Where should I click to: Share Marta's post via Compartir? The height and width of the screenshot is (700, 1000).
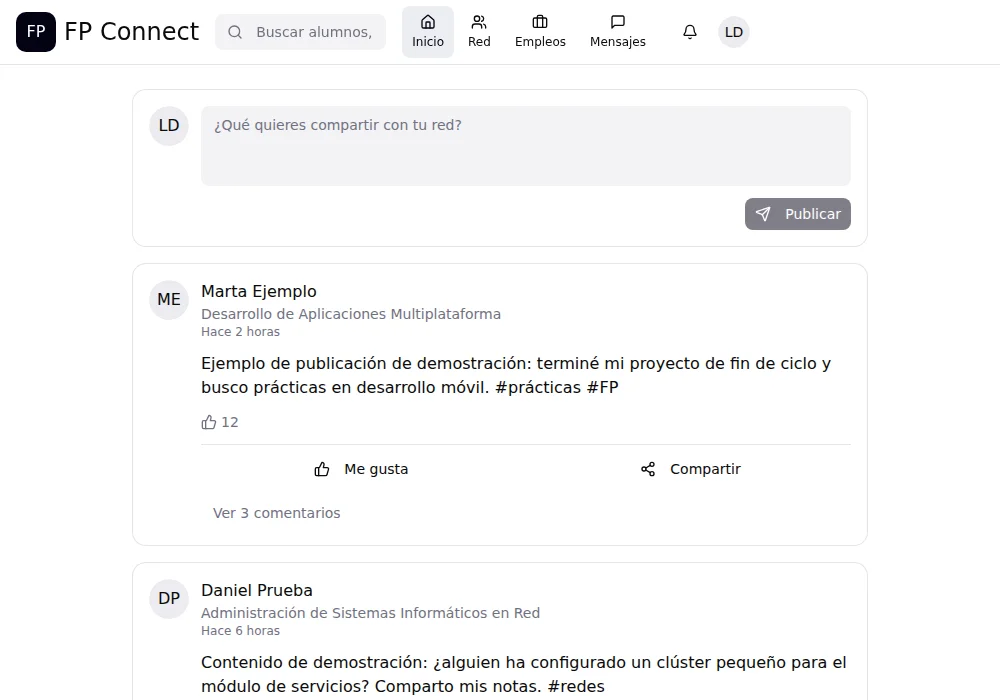691,469
